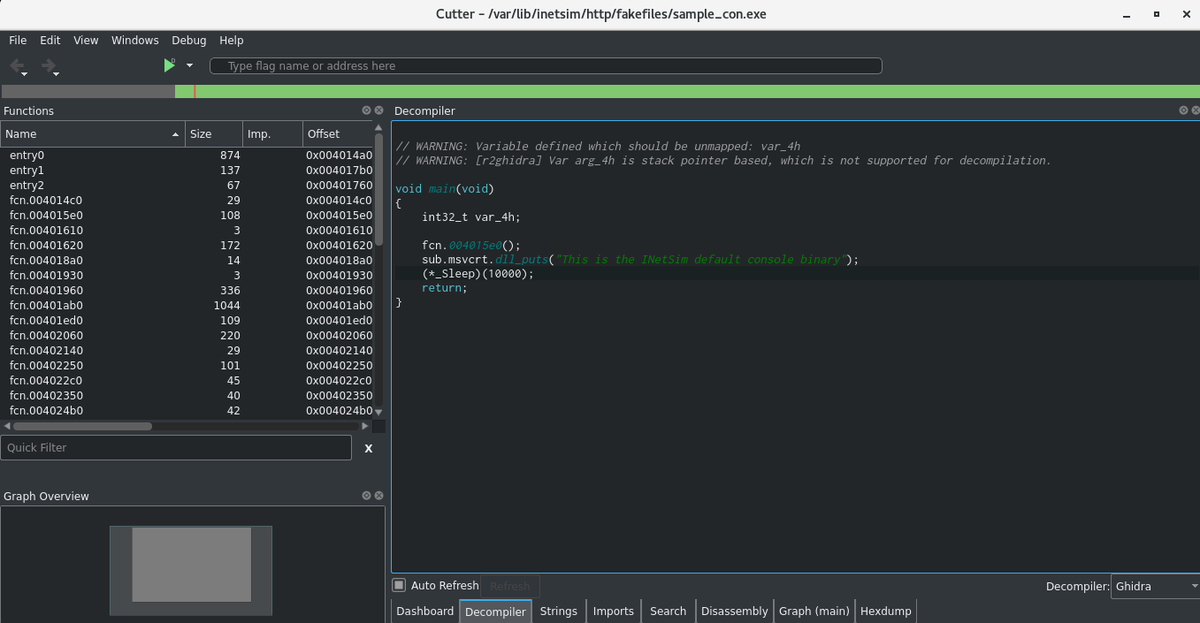
Task: Float the Graph Overview panel
Action: (366, 495)
